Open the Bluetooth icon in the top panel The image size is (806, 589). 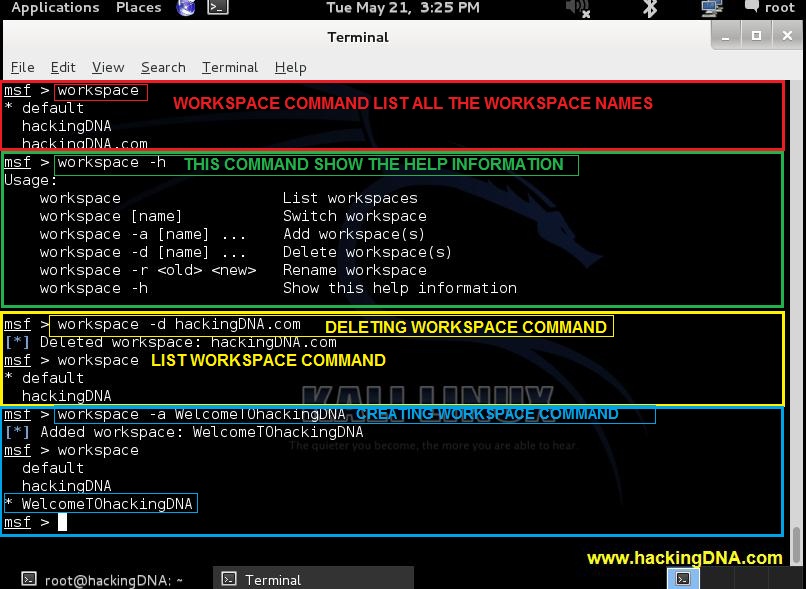tap(648, 8)
